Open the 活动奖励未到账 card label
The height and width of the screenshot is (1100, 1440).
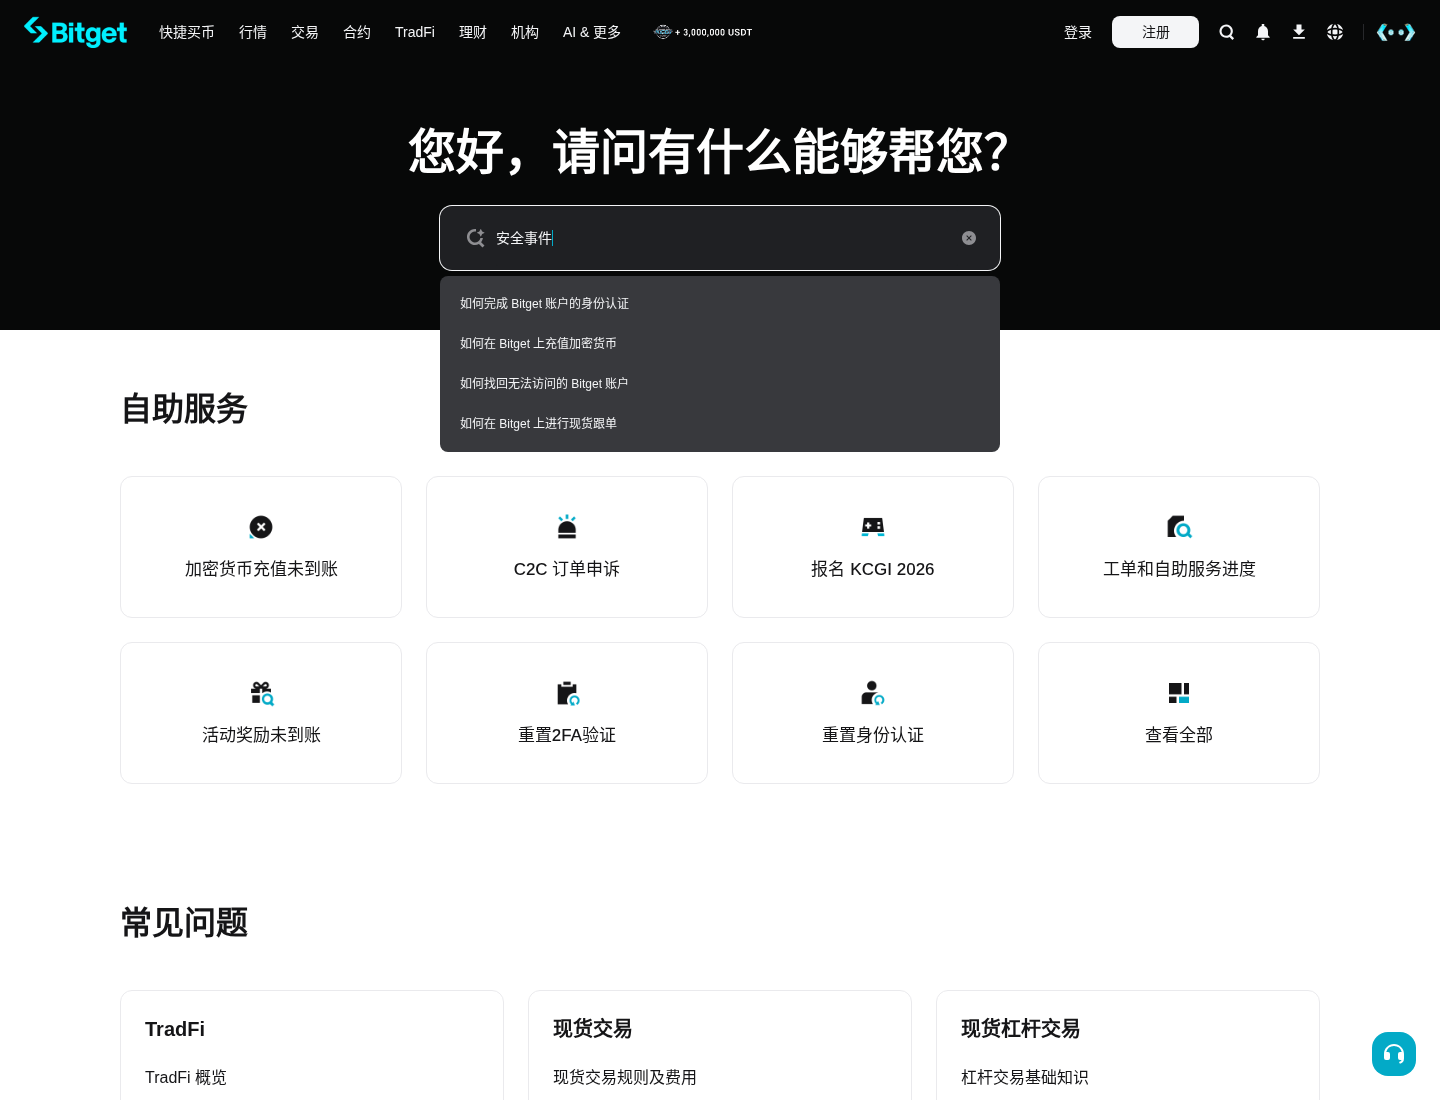point(261,735)
